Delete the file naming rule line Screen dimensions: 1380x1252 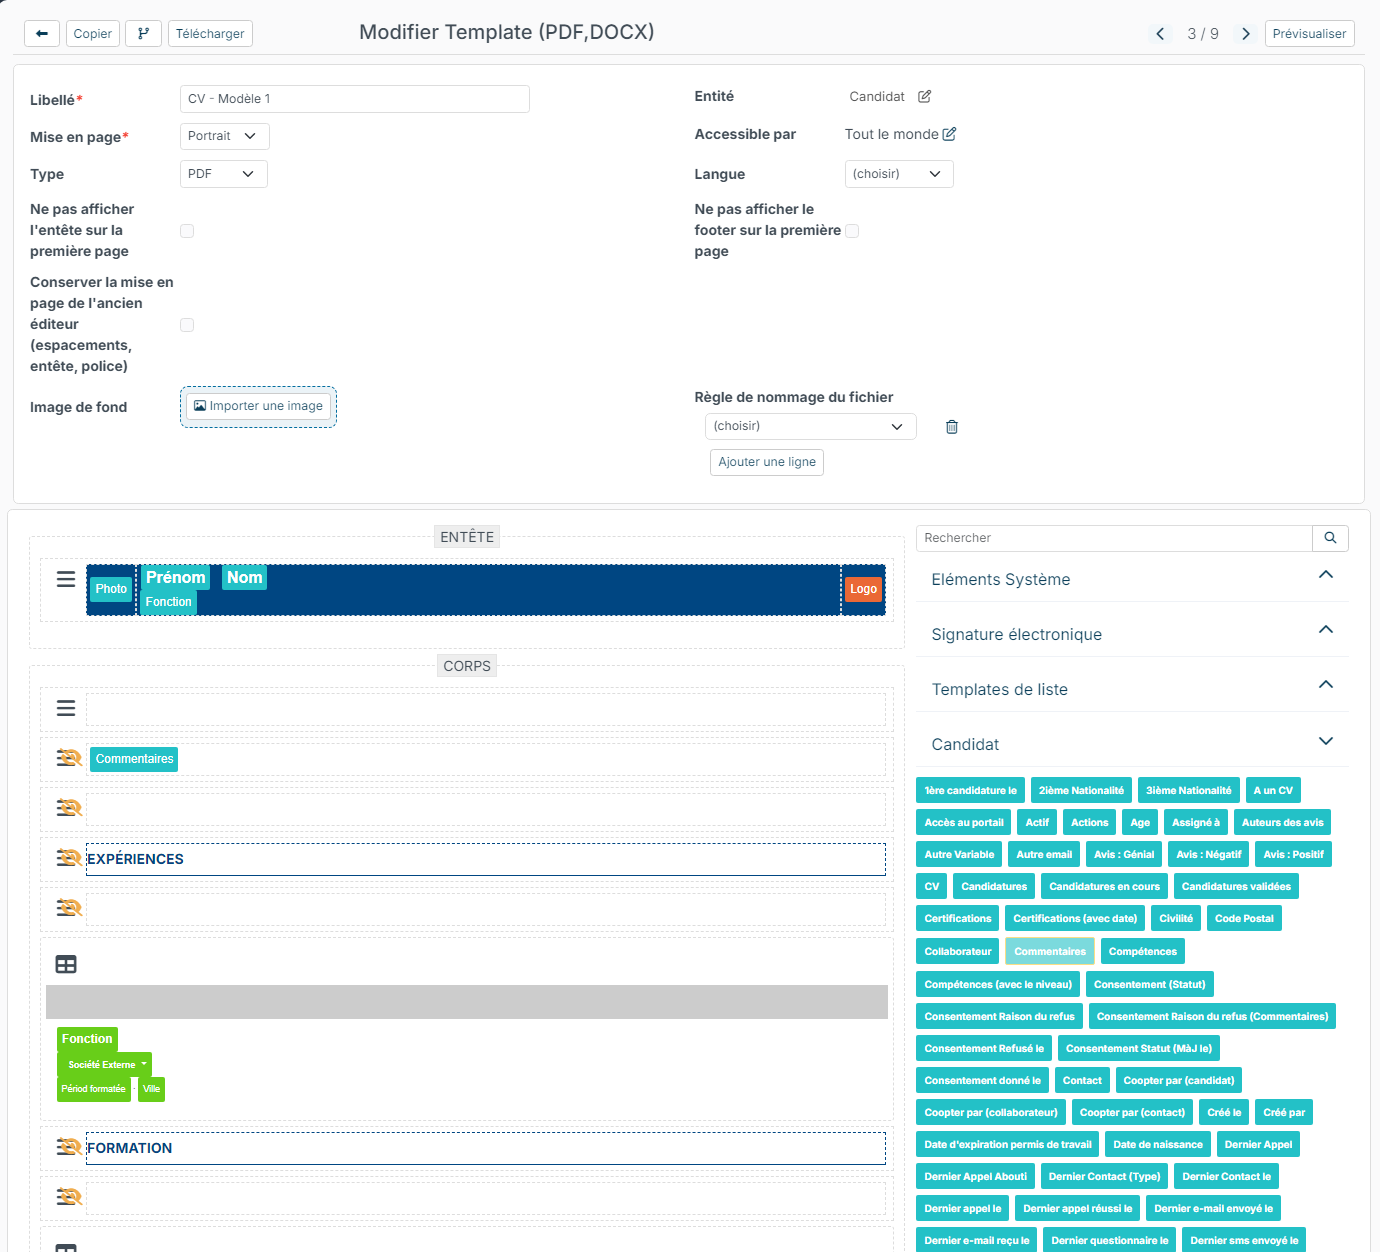click(x=952, y=427)
